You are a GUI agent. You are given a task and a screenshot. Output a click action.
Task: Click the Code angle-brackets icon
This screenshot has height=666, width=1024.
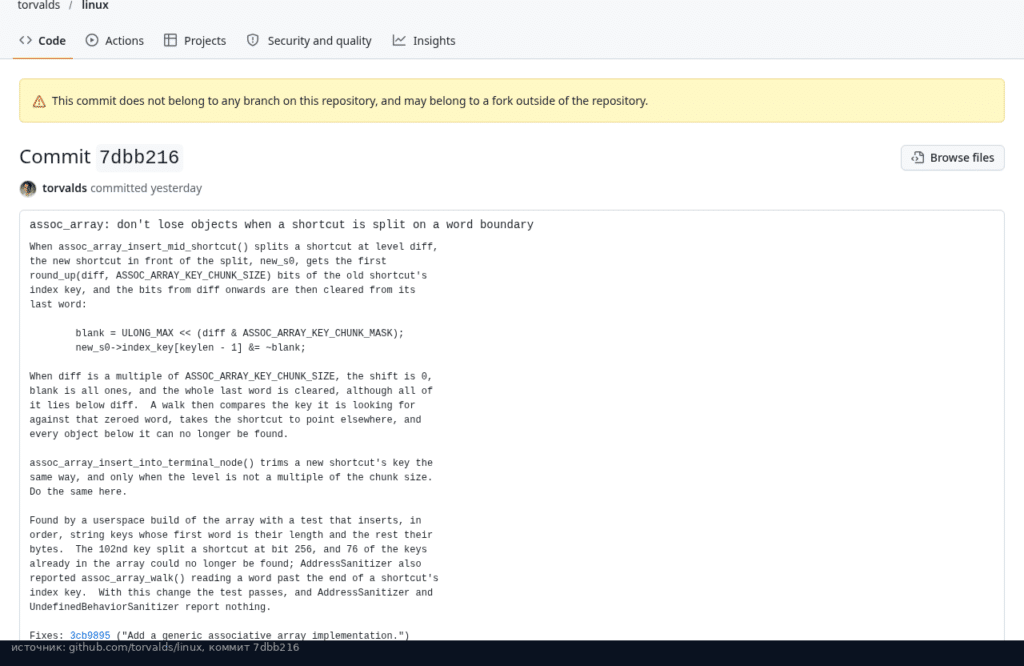click(25, 40)
